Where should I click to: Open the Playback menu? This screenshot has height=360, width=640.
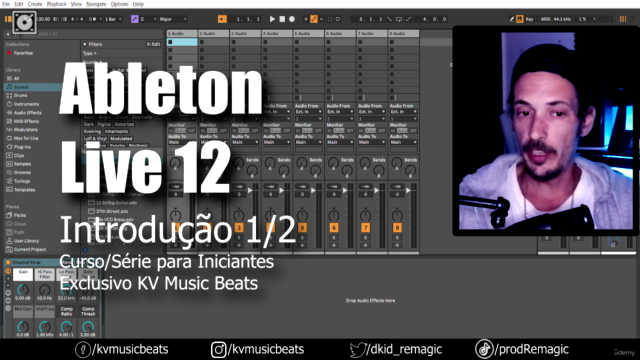coord(56,4)
